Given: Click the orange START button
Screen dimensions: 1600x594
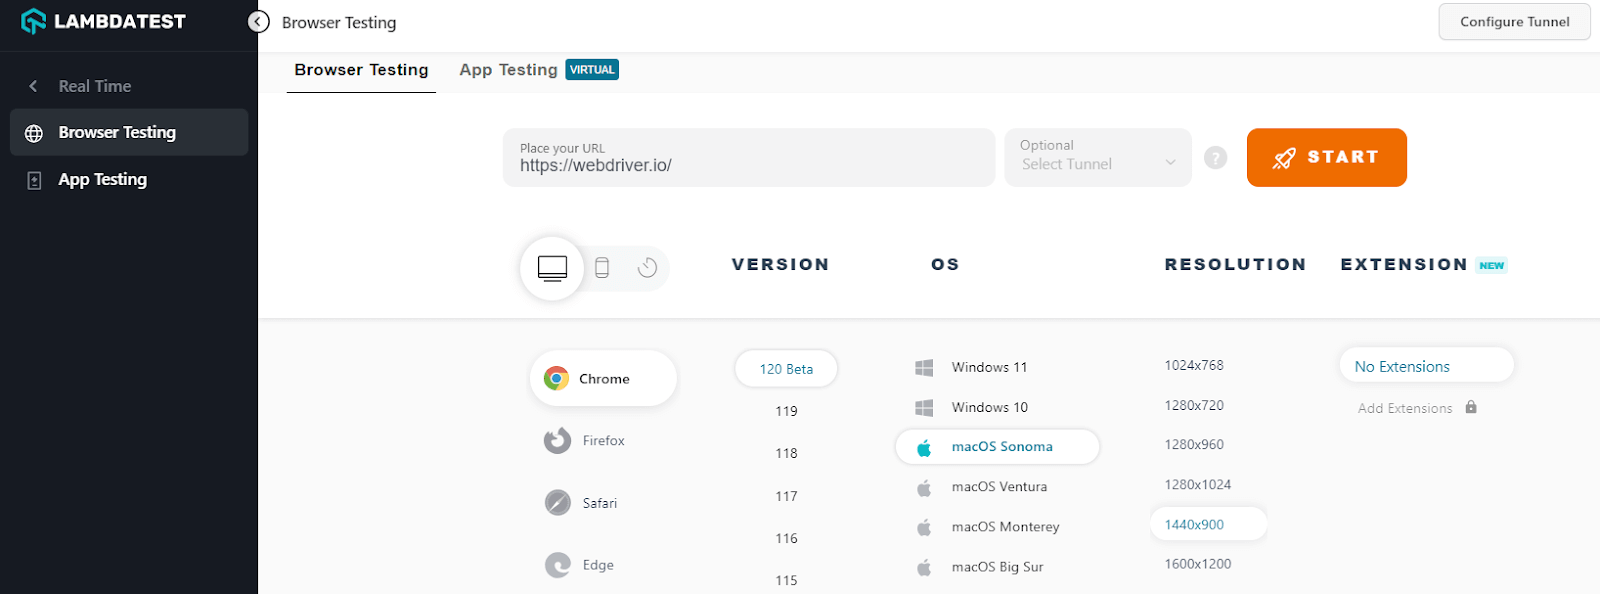Looking at the screenshot, I should coord(1326,157).
